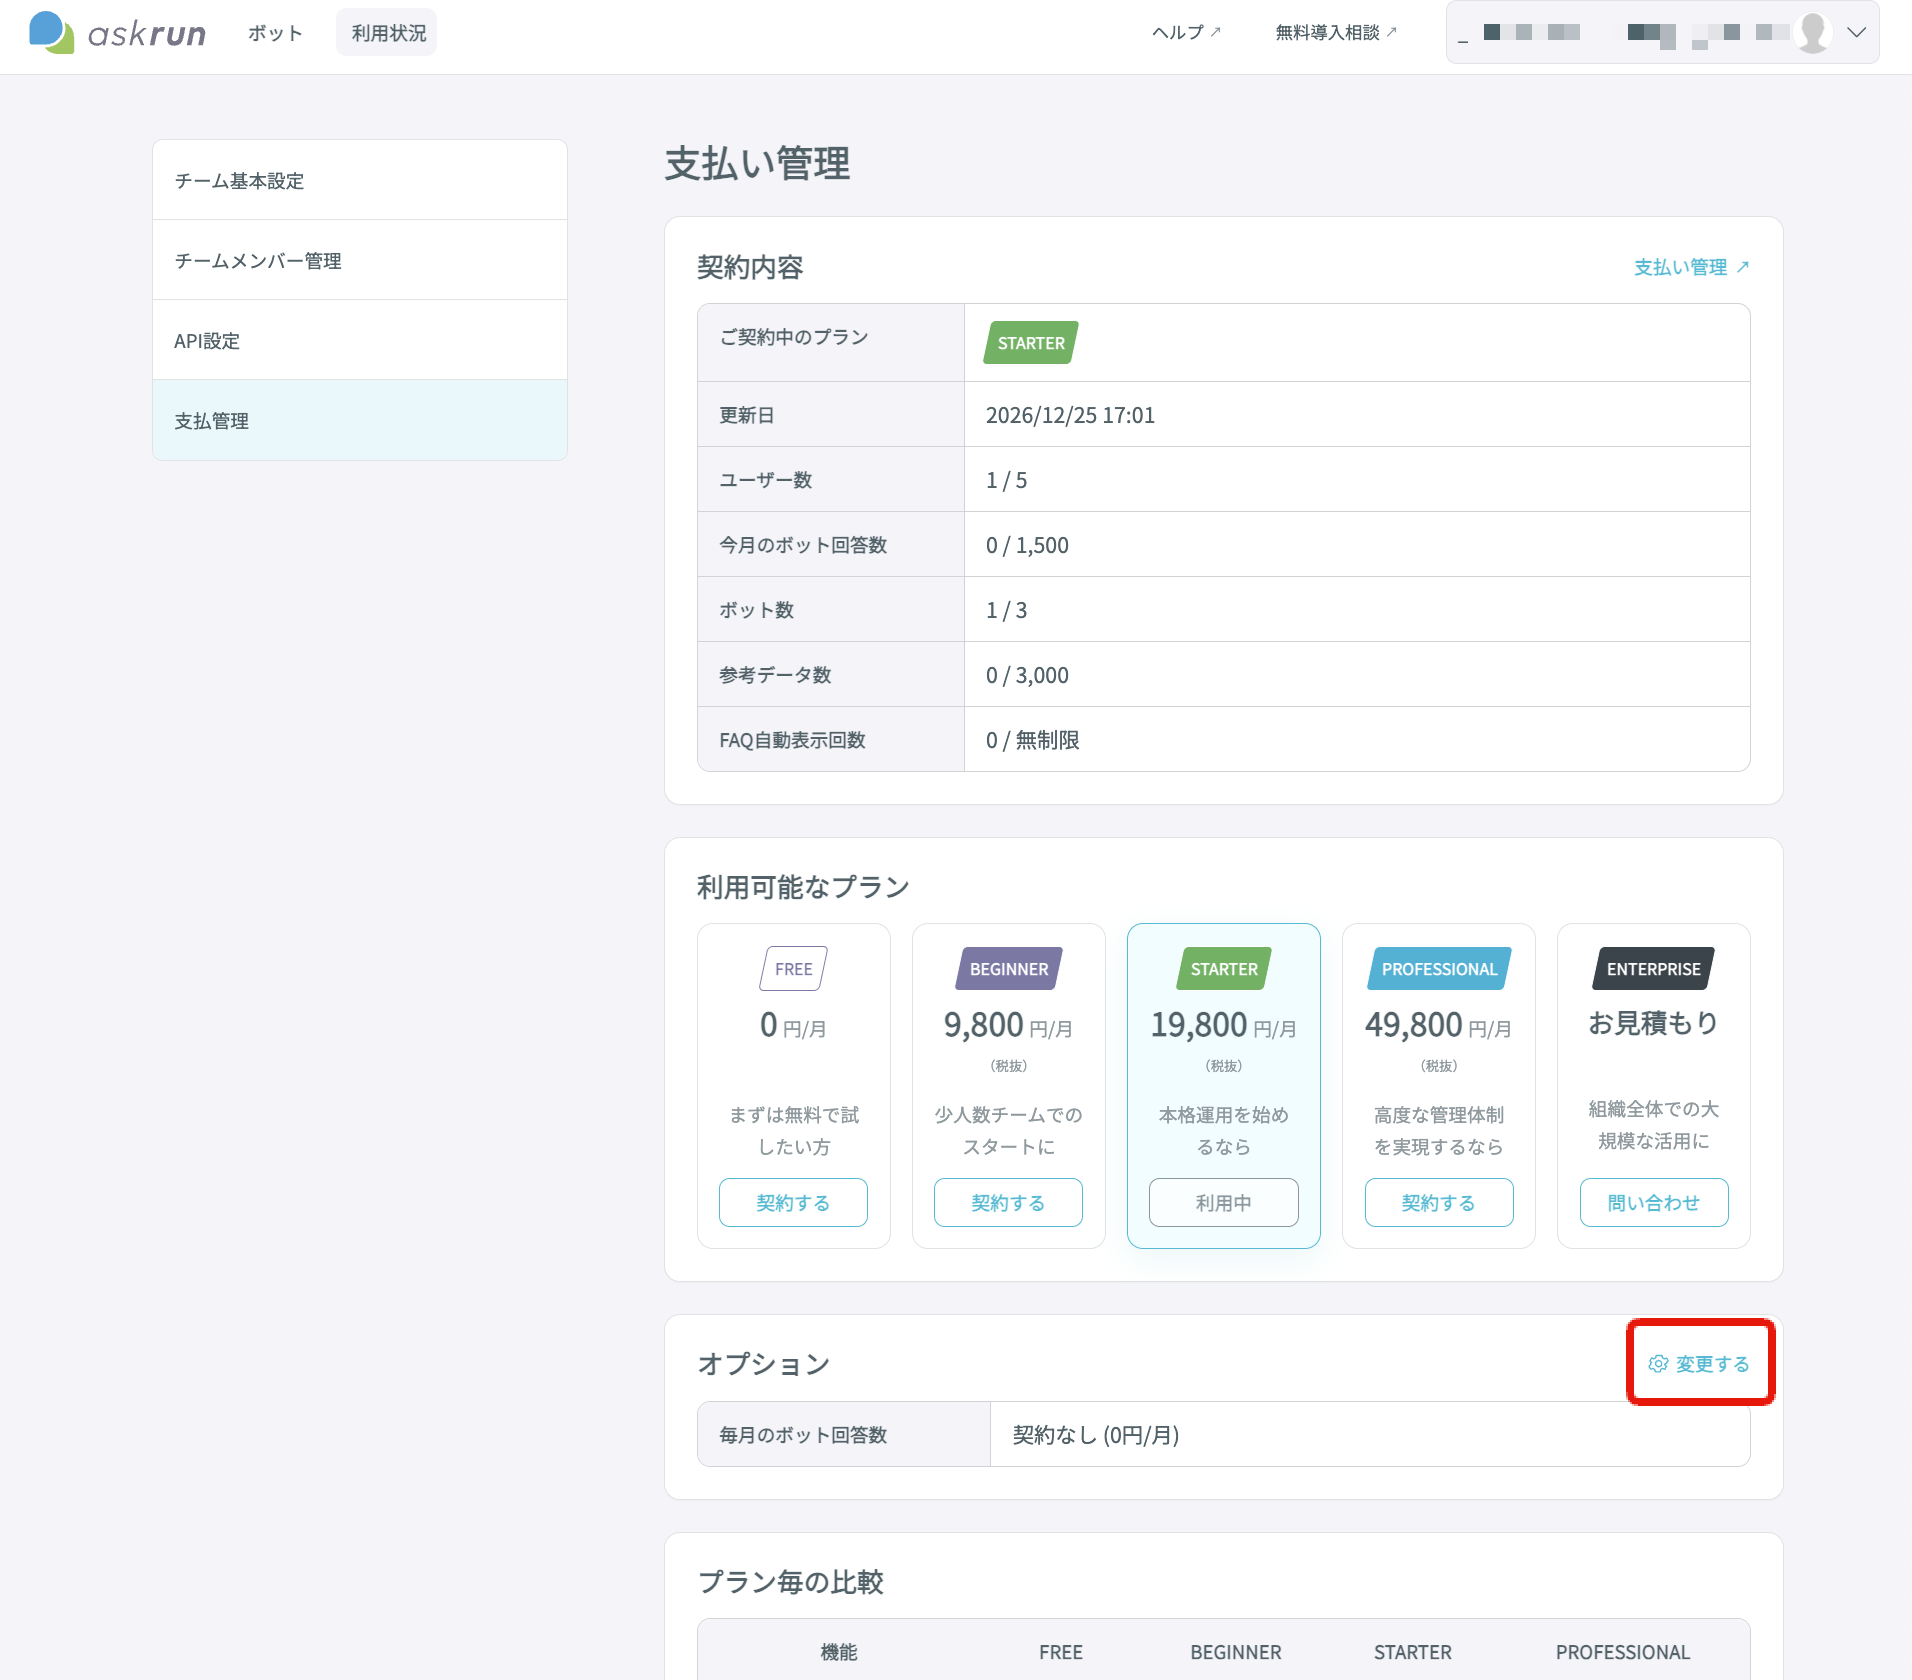Click the BEGINNER plan badge
Image resolution: width=1912 pixels, height=1680 pixels.
[1008, 969]
